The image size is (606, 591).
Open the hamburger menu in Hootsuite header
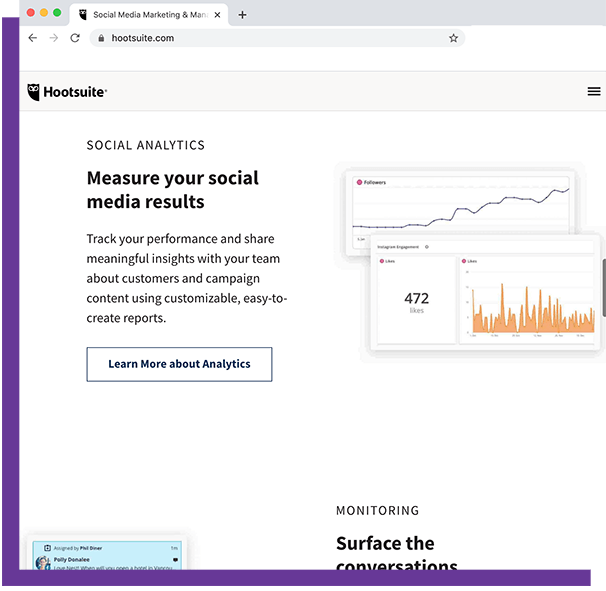(x=594, y=91)
